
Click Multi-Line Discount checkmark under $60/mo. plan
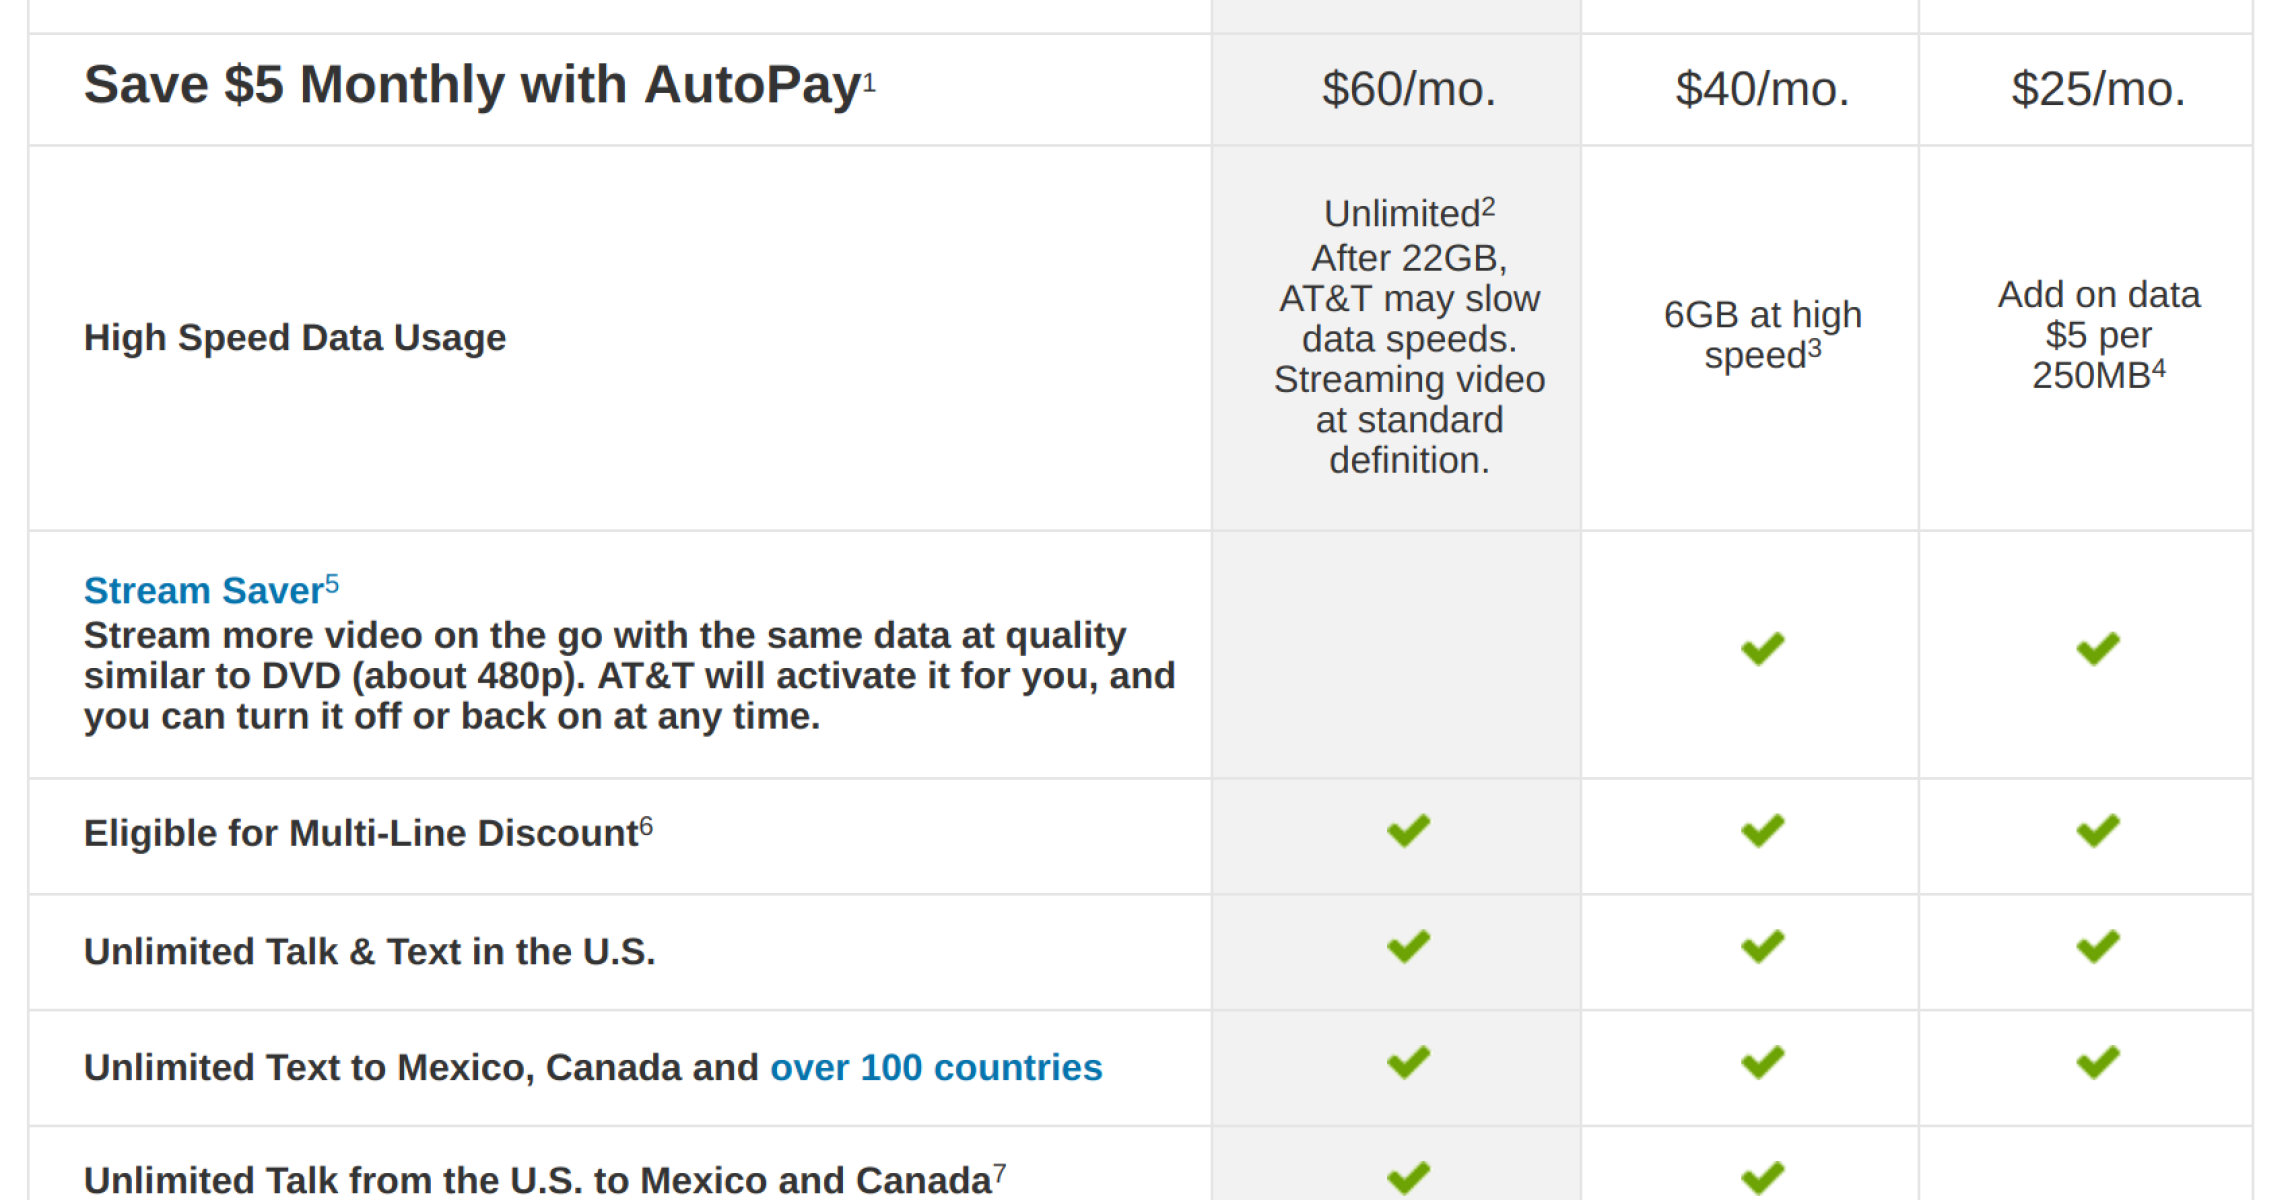[1408, 831]
